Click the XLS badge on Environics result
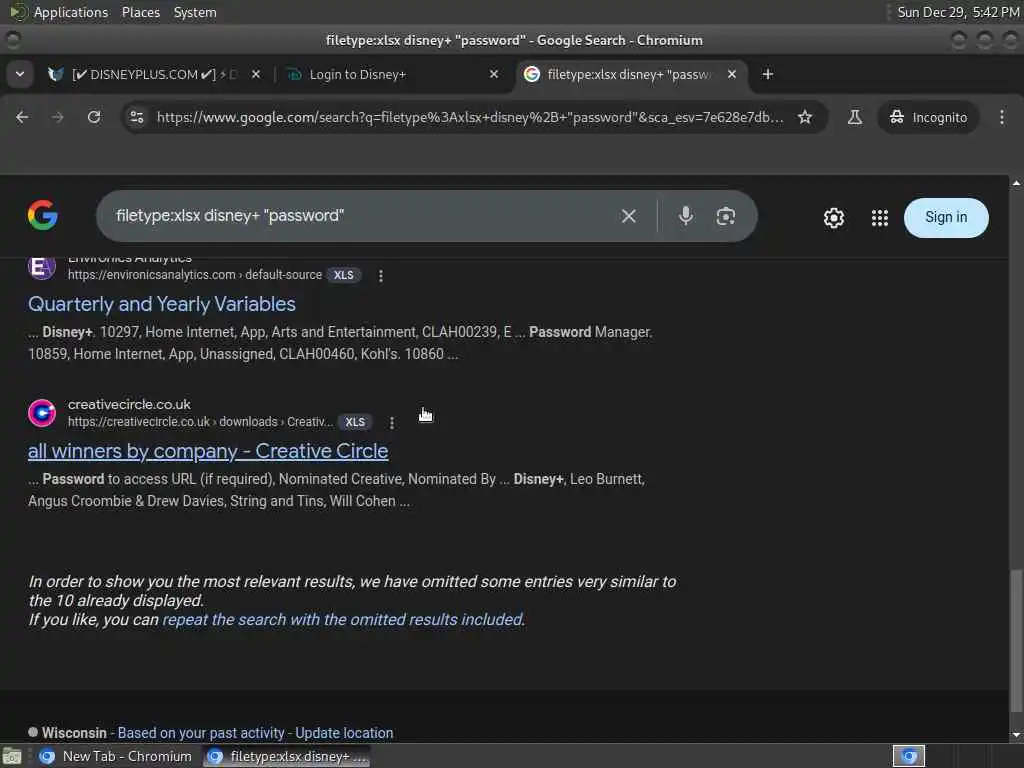 (344, 275)
